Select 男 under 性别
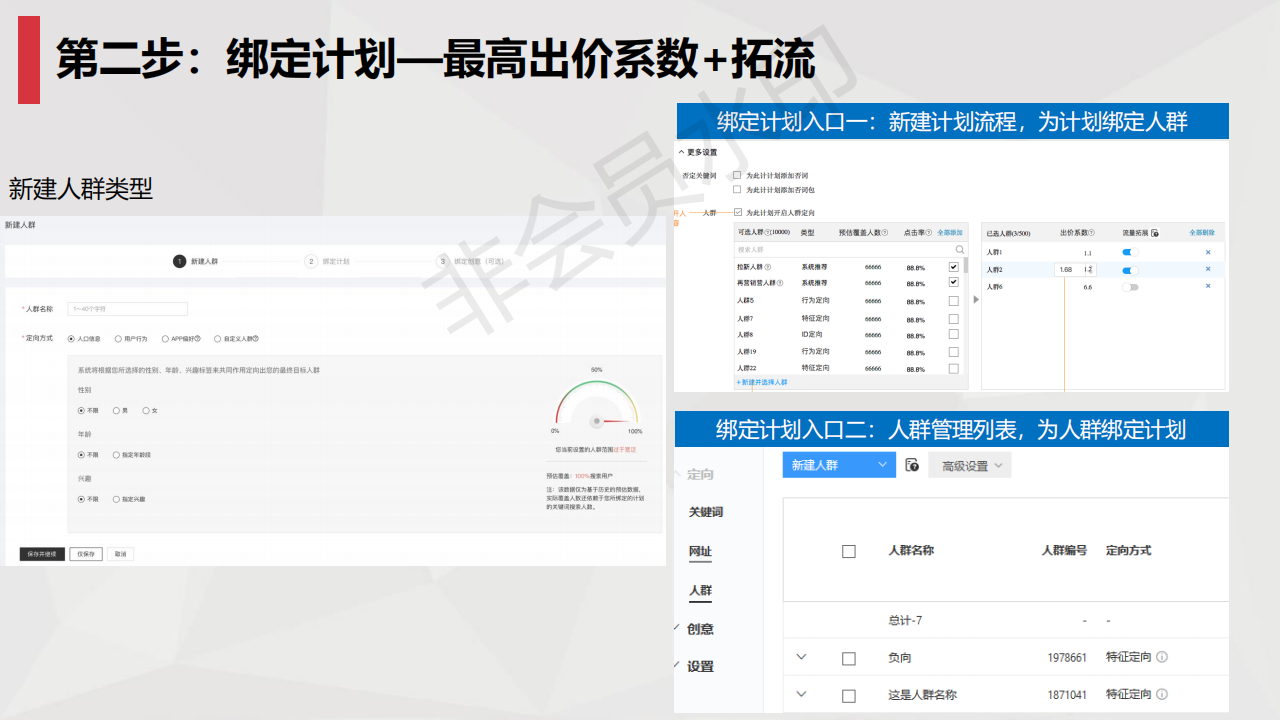 [116, 410]
